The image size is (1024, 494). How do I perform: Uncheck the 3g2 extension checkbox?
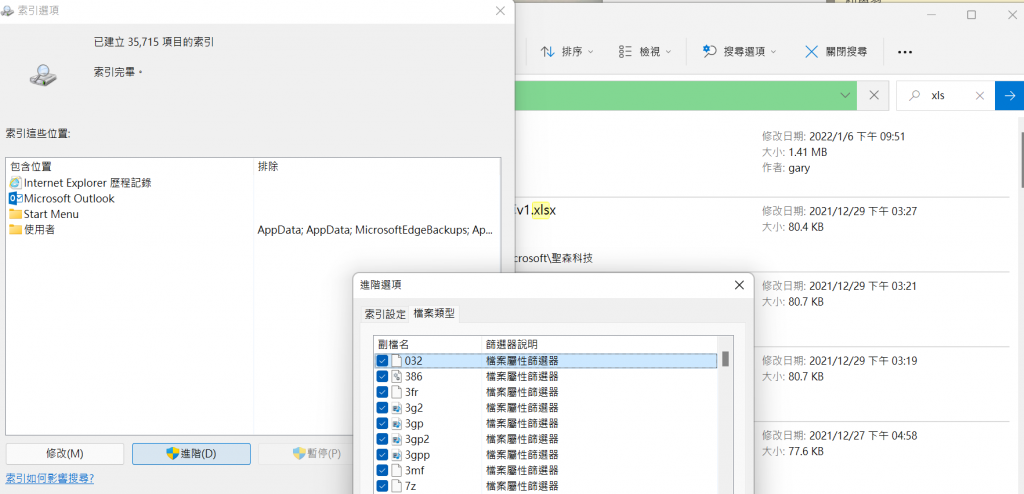[382, 408]
